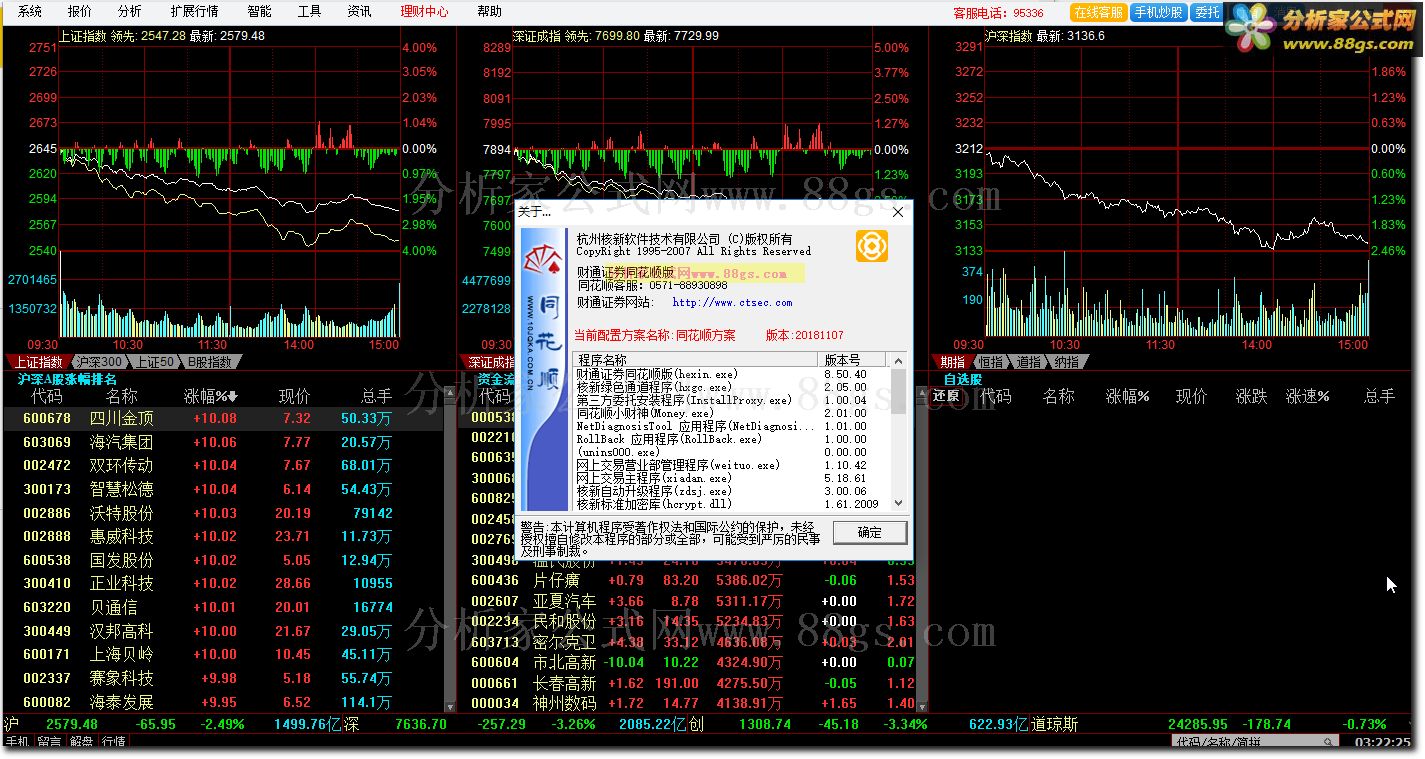
Task: Switch to the 深证成指 chart tab
Action: [x=489, y=362]
